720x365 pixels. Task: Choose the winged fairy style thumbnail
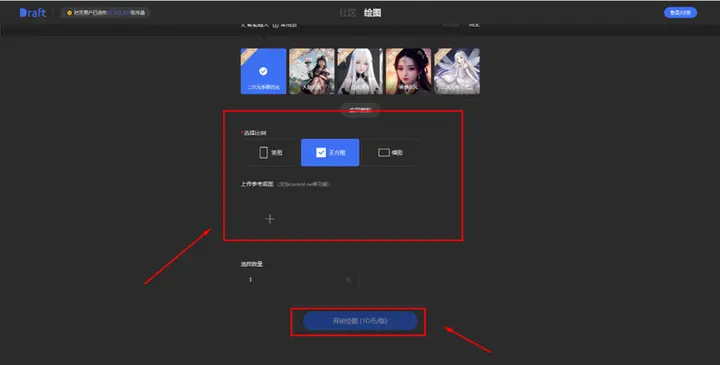(457, 71)
